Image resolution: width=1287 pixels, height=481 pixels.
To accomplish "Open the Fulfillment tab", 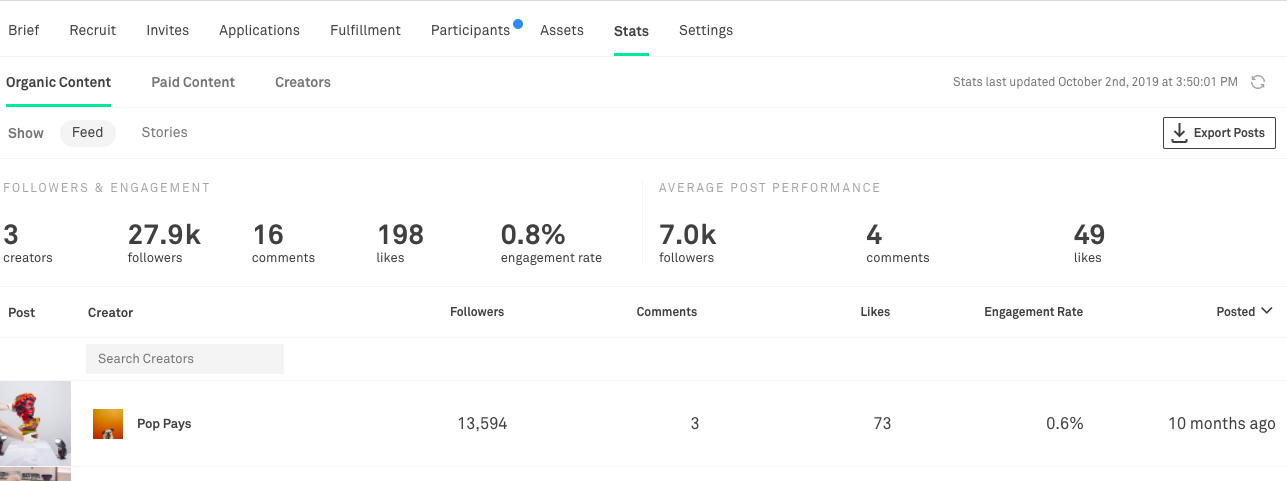I will click(365, 30).
